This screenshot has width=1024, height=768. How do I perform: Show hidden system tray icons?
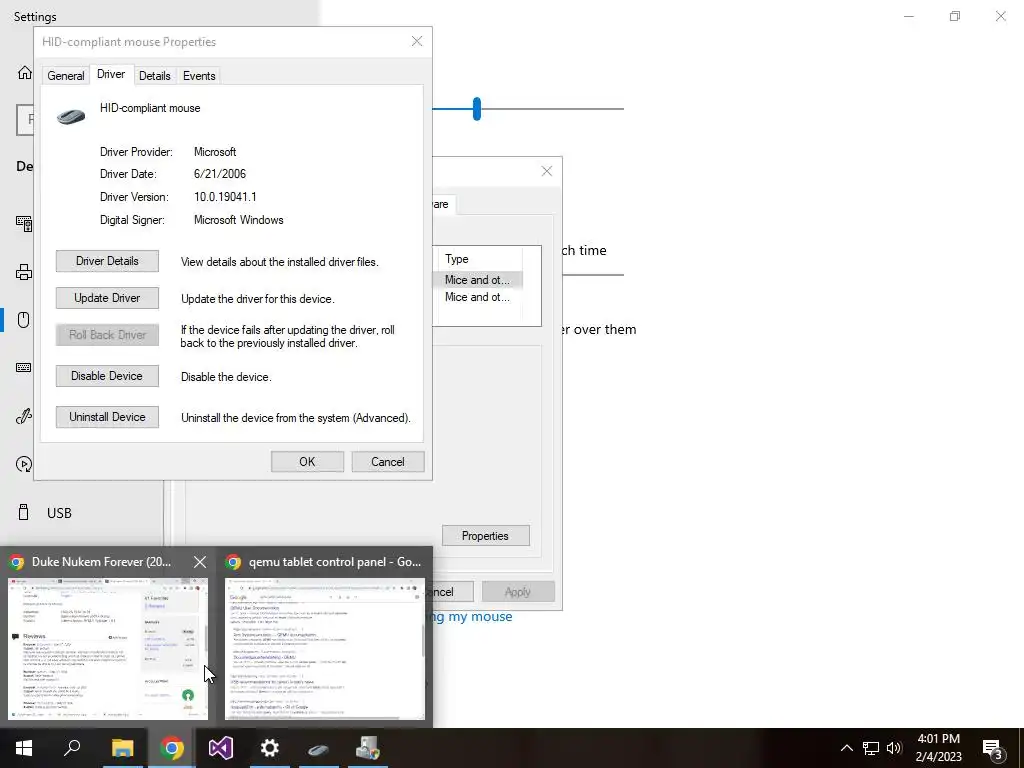point(846,748)
